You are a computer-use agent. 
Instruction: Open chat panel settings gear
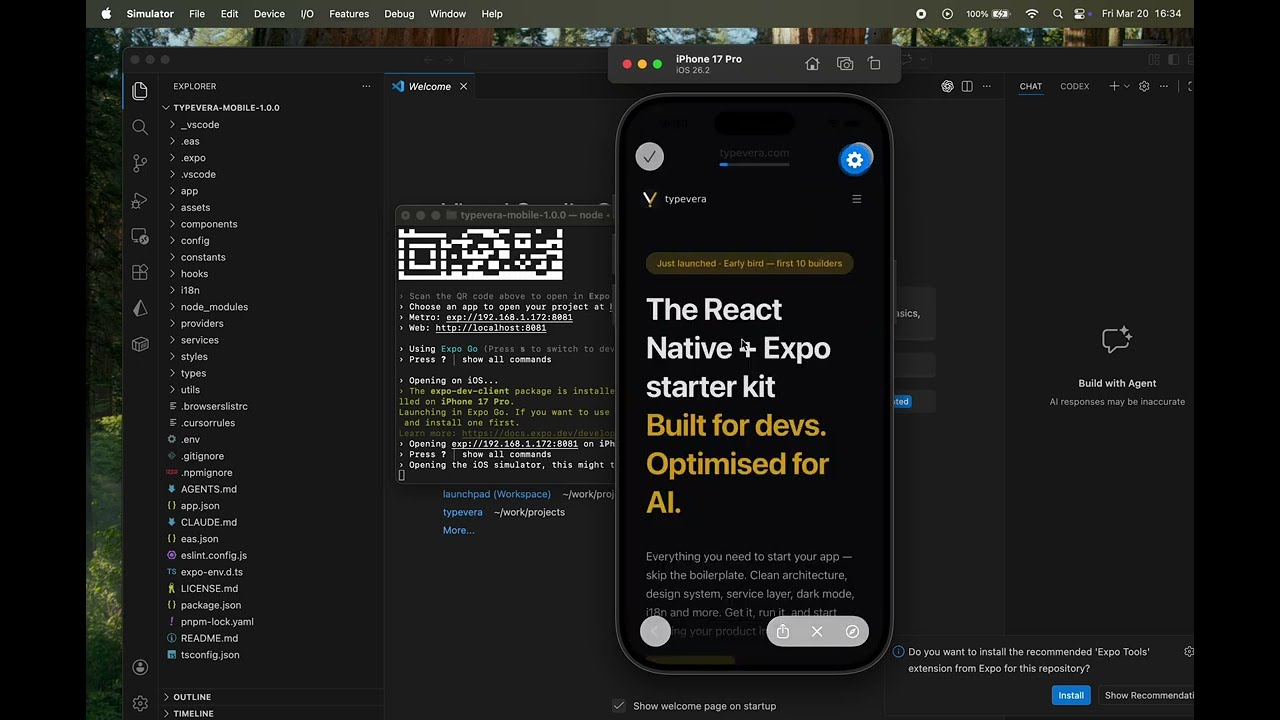(1144, 86)
